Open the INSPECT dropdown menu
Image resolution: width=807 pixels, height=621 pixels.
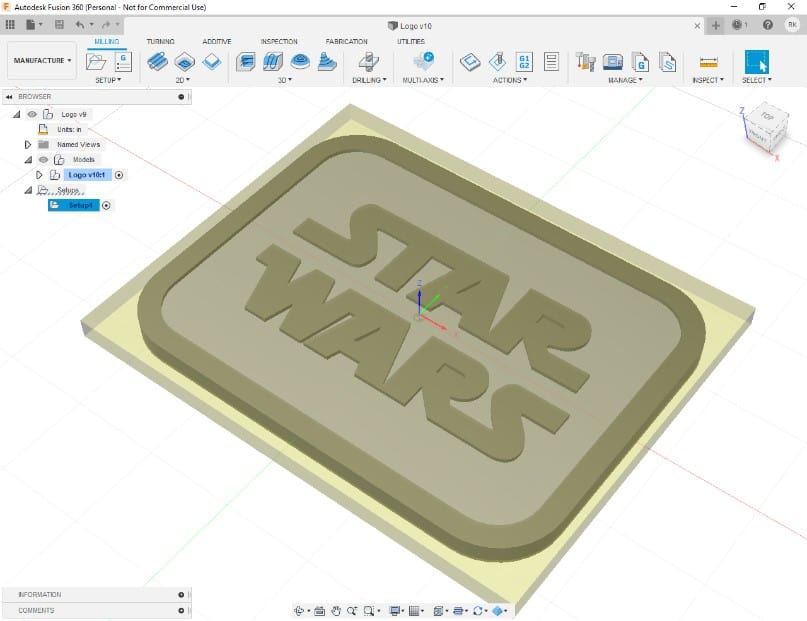(x=708, y=80)
